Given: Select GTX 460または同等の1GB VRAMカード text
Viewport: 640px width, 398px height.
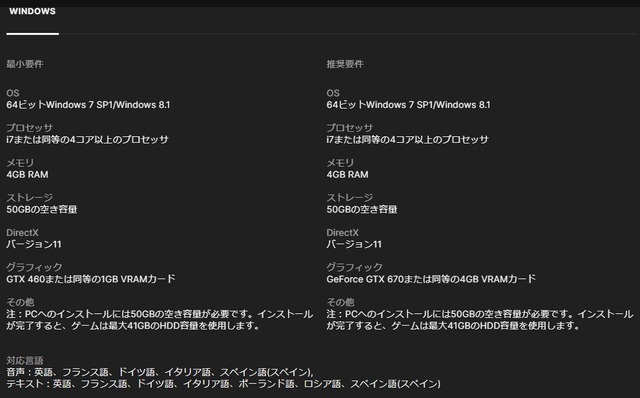Looking at the screenshot, I should pos(91,279).
